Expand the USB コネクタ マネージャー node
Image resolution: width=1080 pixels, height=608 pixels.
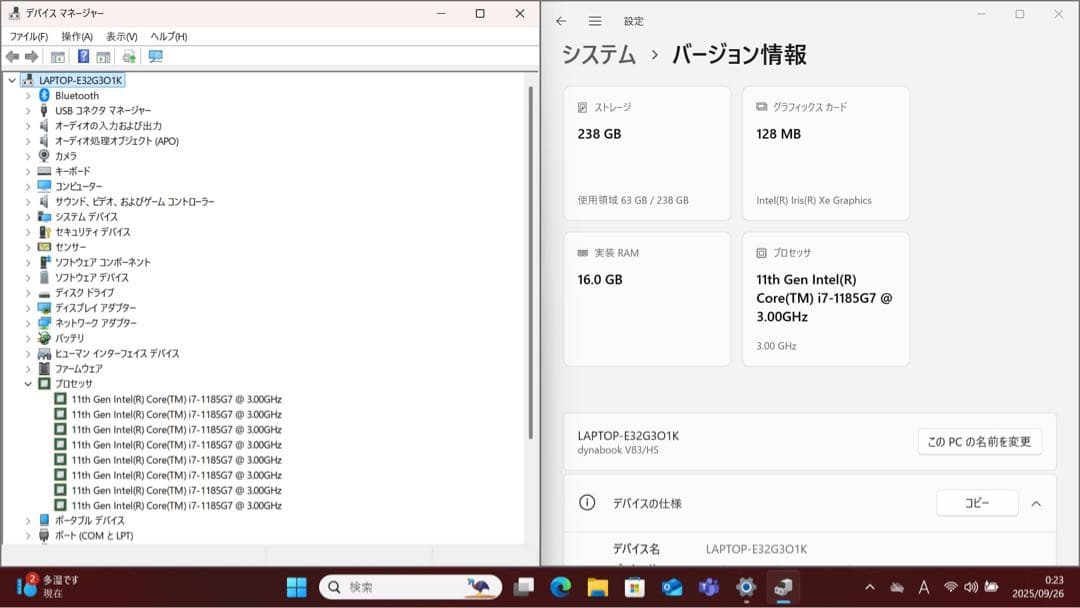[28, 111]
